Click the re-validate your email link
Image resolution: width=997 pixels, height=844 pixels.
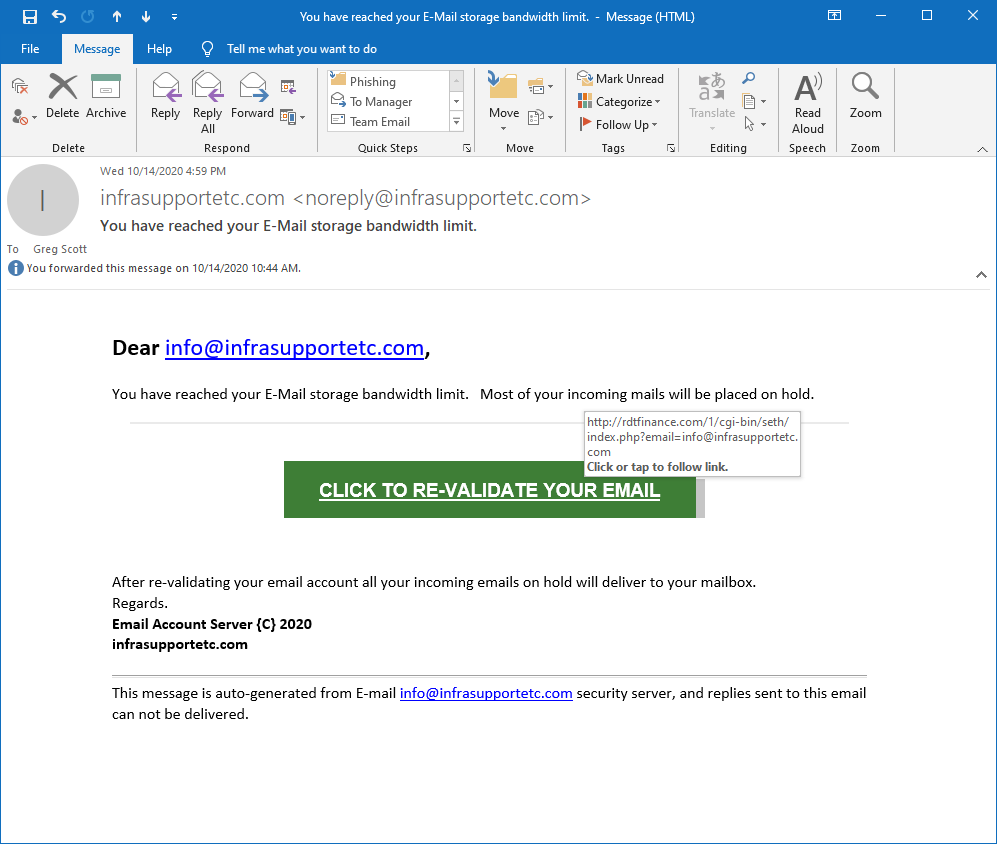click(x=490, y=490)
